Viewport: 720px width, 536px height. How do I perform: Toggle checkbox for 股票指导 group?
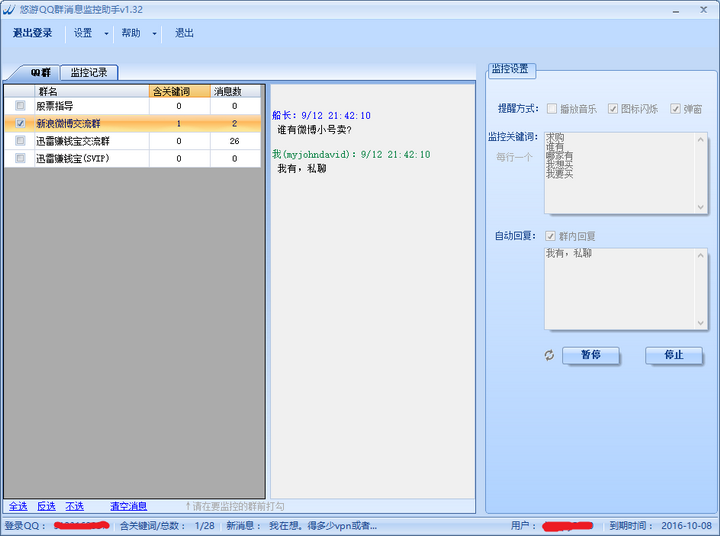(x=20, y=106)
